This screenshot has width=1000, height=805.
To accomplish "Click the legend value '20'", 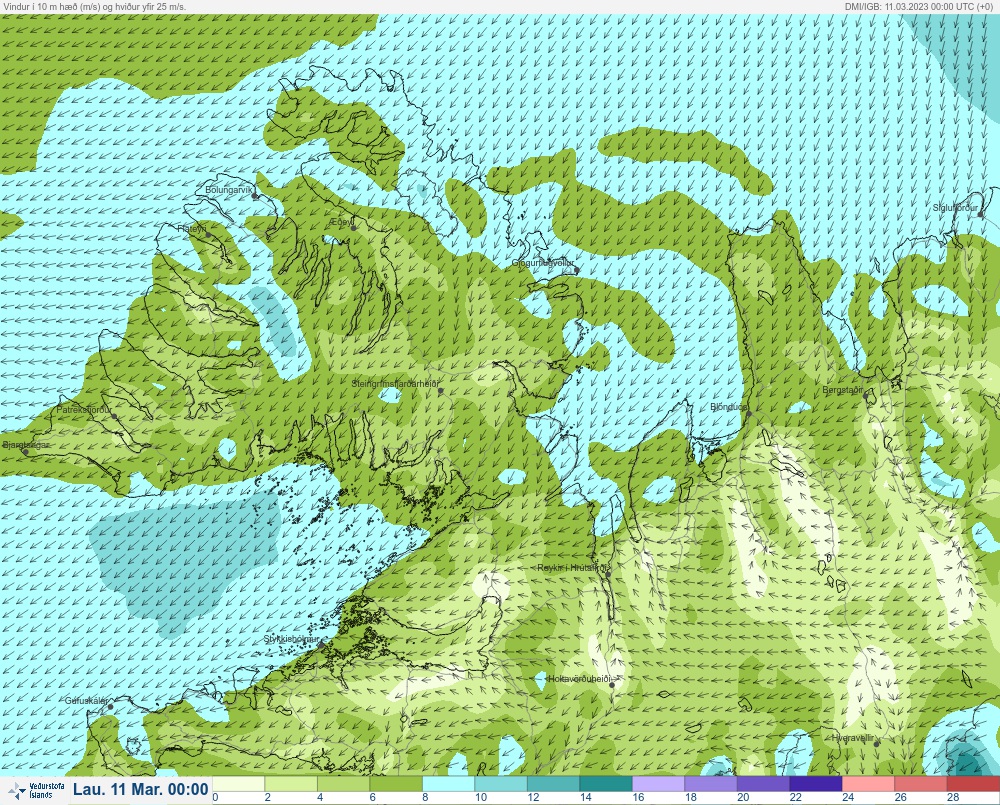I will (x=743, y=797).
